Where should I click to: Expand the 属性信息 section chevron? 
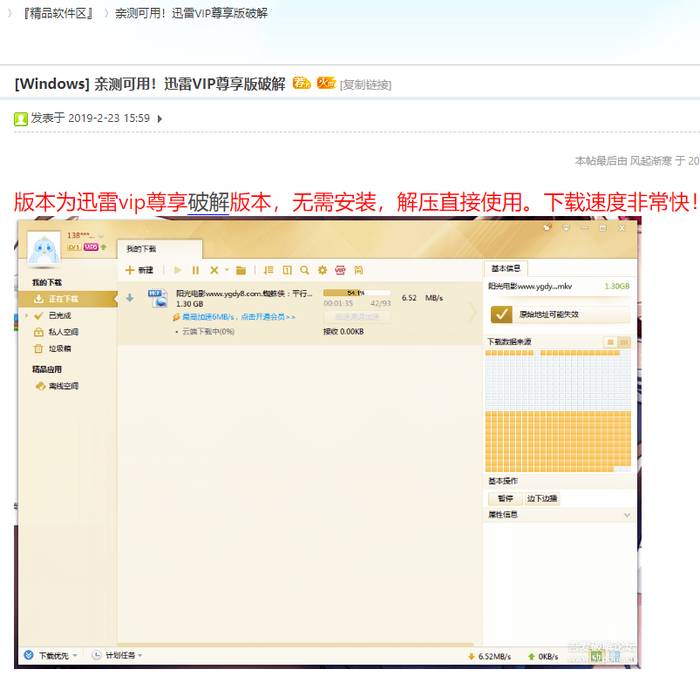(x=627, y=515)
